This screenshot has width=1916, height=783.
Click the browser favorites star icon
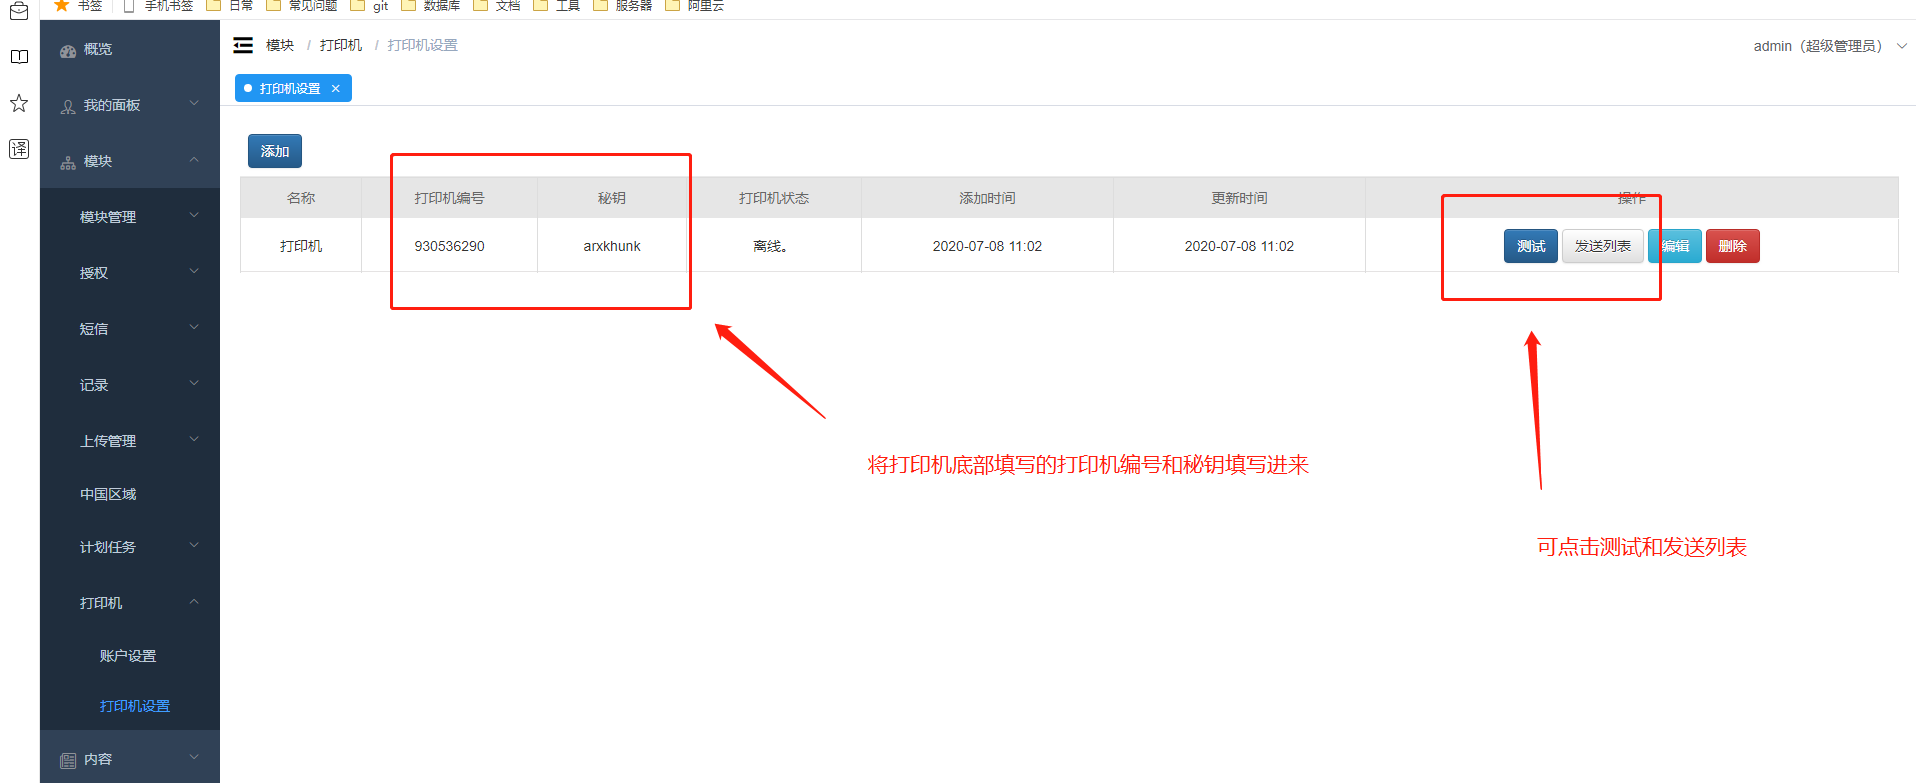[19, 103]
